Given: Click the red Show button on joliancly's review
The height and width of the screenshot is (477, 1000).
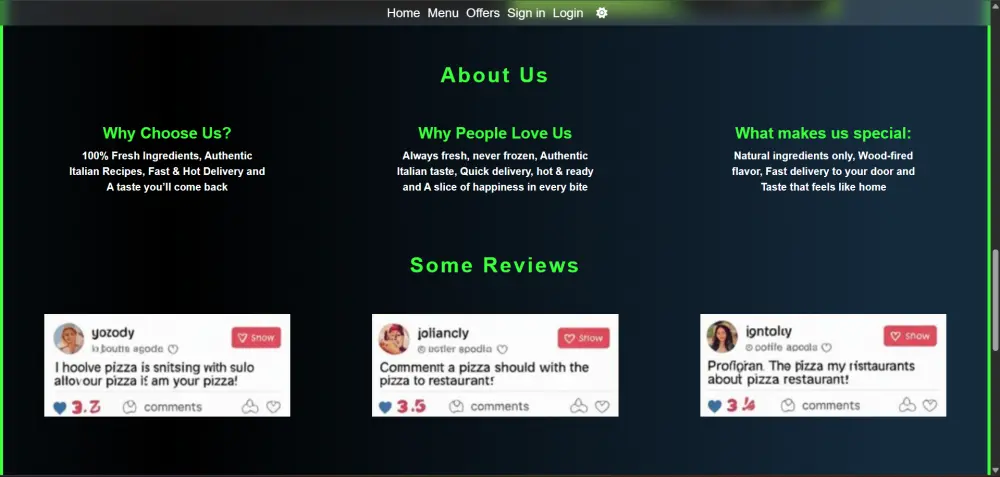Looking at the screenshot, I should click(584, 338).
